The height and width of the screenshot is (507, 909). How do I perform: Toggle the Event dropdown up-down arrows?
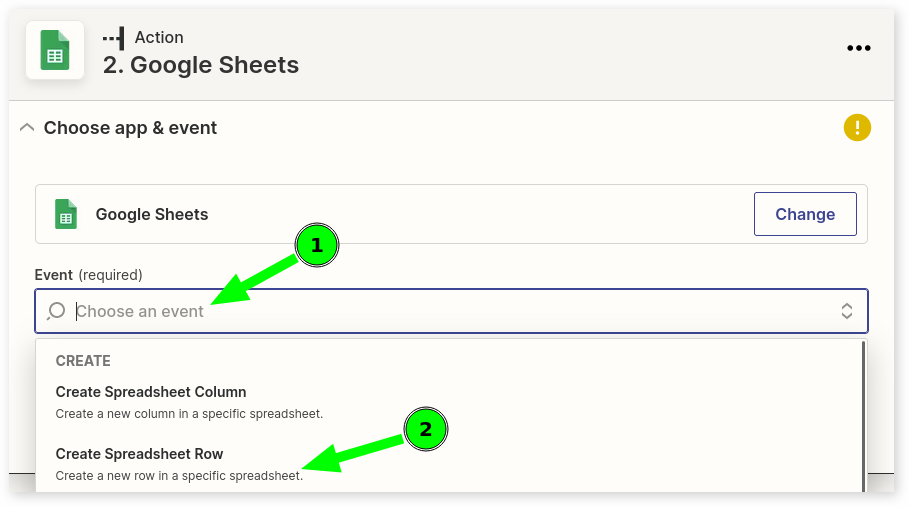846,311
